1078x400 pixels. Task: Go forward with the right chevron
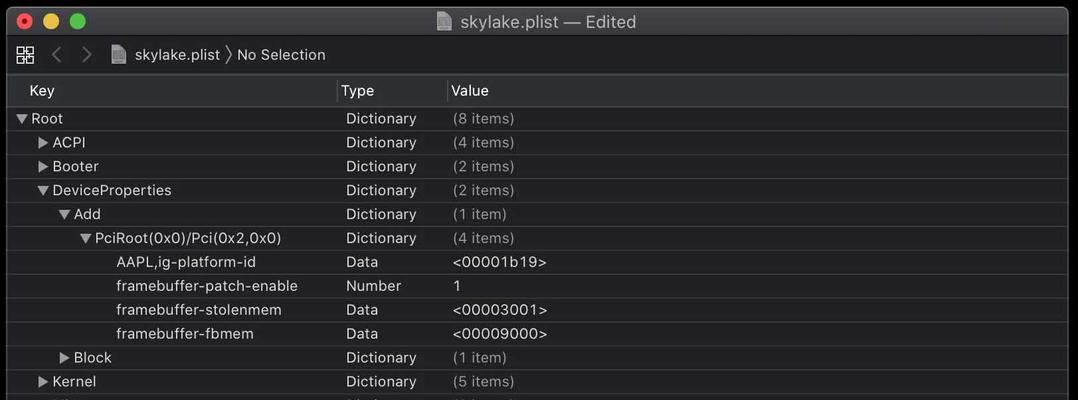87,55
